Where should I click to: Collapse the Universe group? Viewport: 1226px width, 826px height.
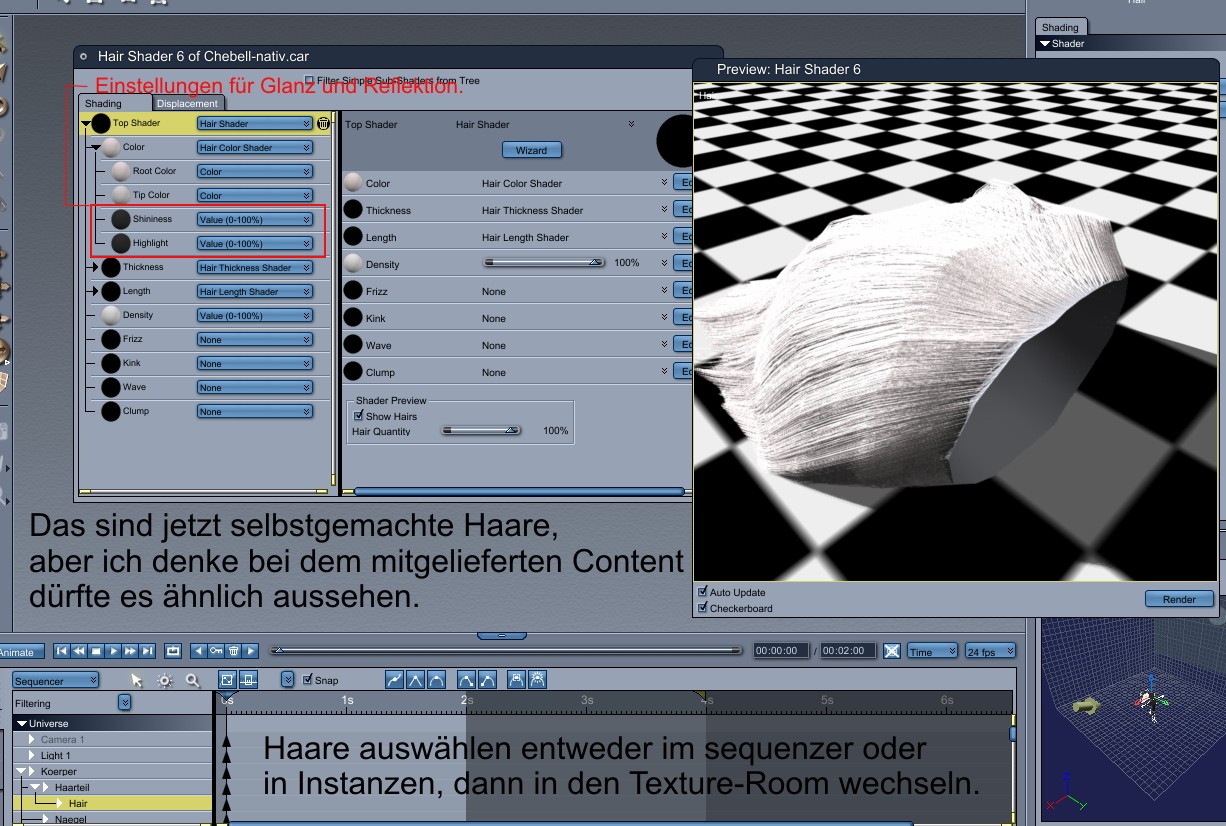point(22,723)
